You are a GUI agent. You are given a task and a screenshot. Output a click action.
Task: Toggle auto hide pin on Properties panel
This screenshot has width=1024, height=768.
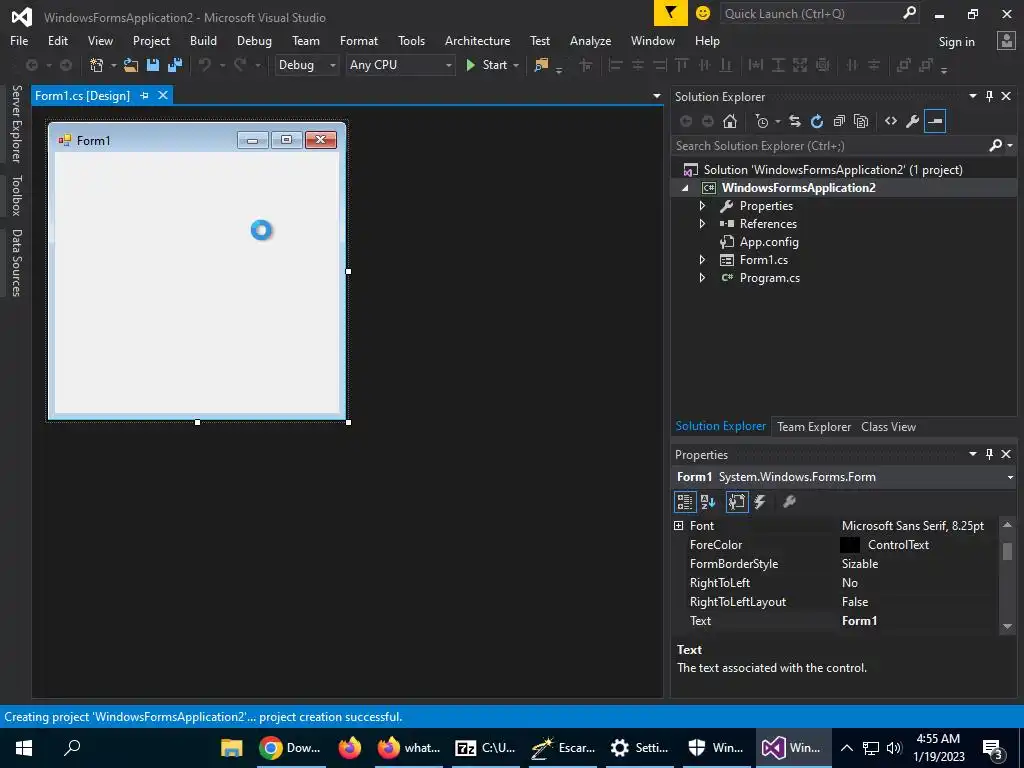(989, 454)
